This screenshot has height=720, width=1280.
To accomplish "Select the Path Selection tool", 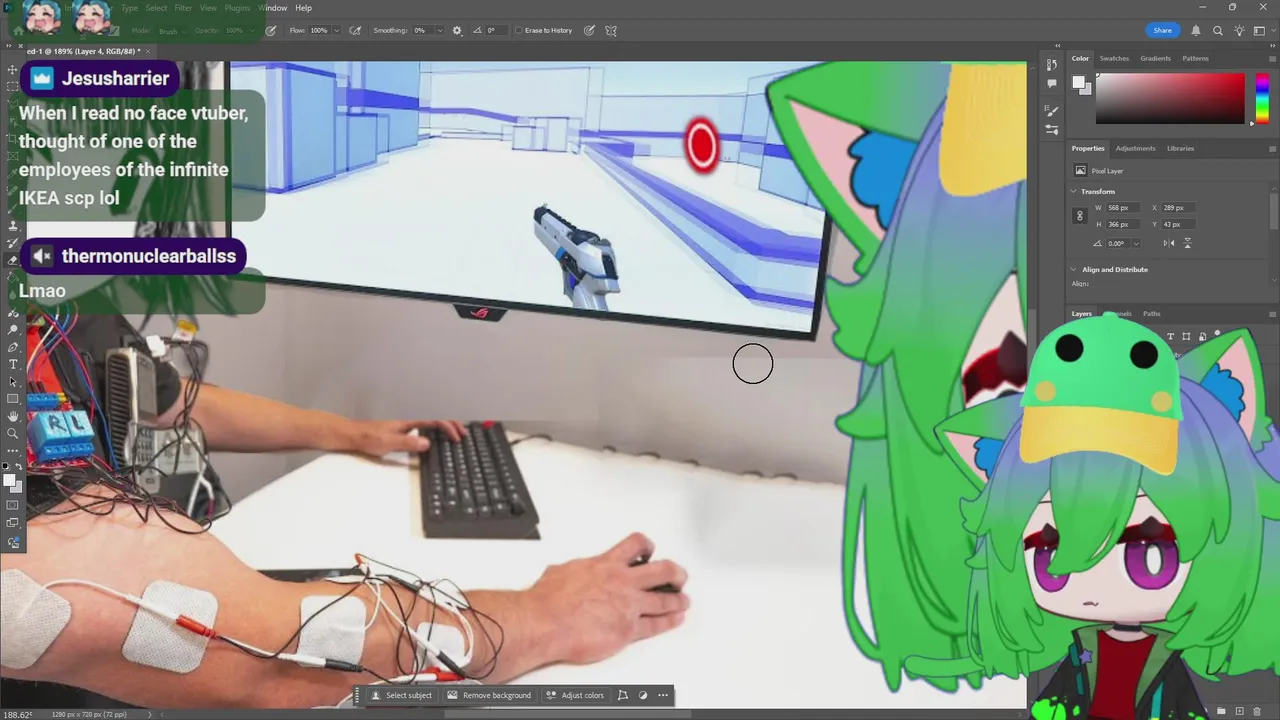I will (x=13, y=381).
